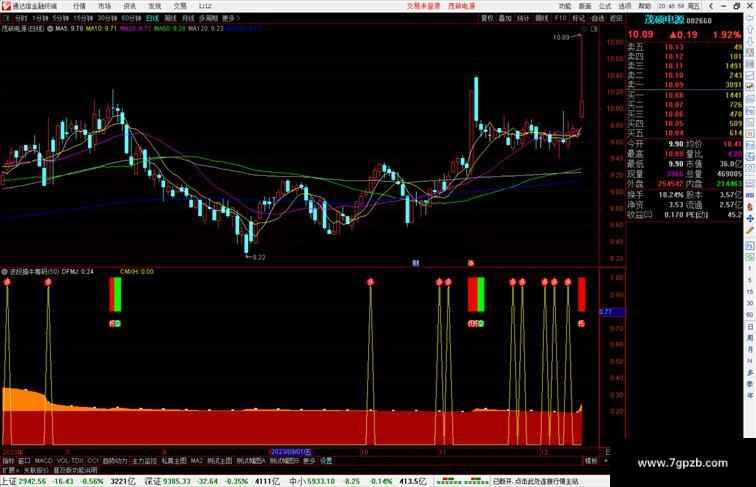Select the CCI indicator tab
The image size is (756, 487).
93,461
